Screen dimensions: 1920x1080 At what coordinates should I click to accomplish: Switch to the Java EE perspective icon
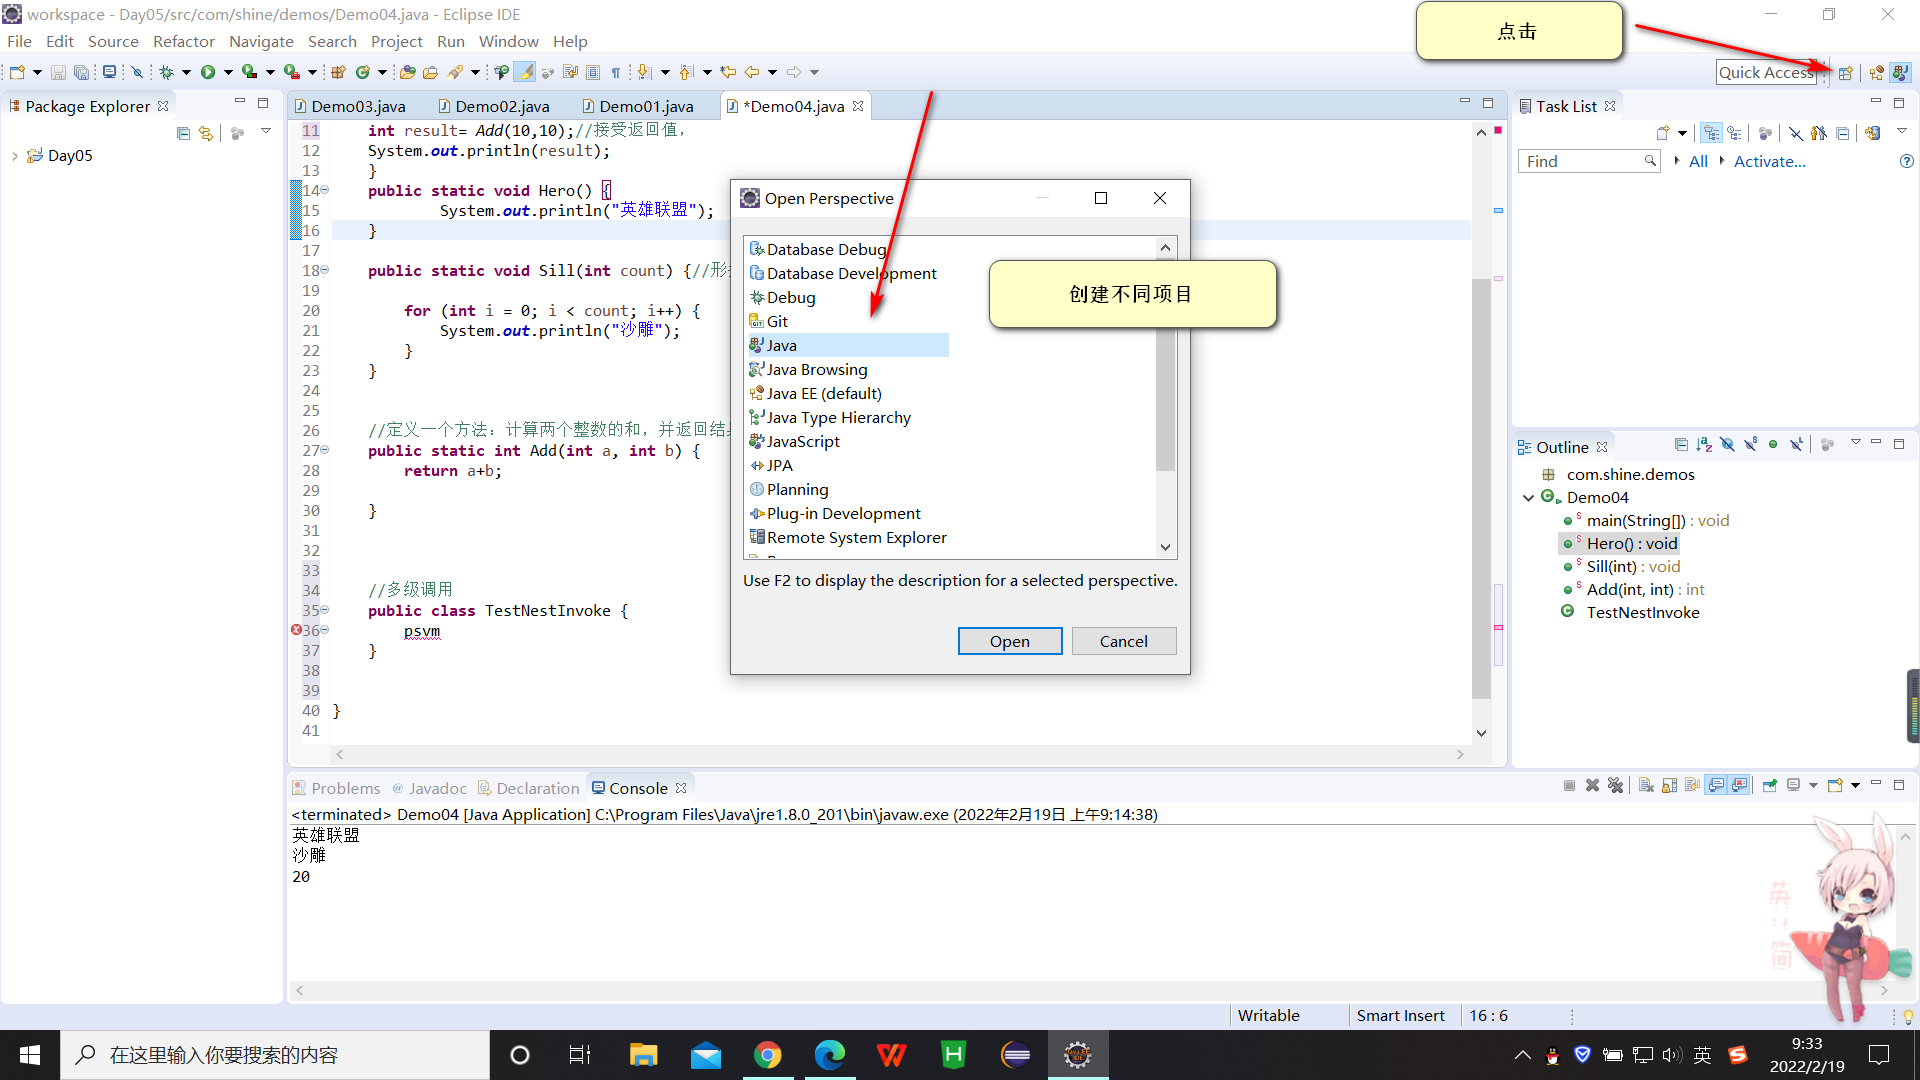click(1876, 73)
